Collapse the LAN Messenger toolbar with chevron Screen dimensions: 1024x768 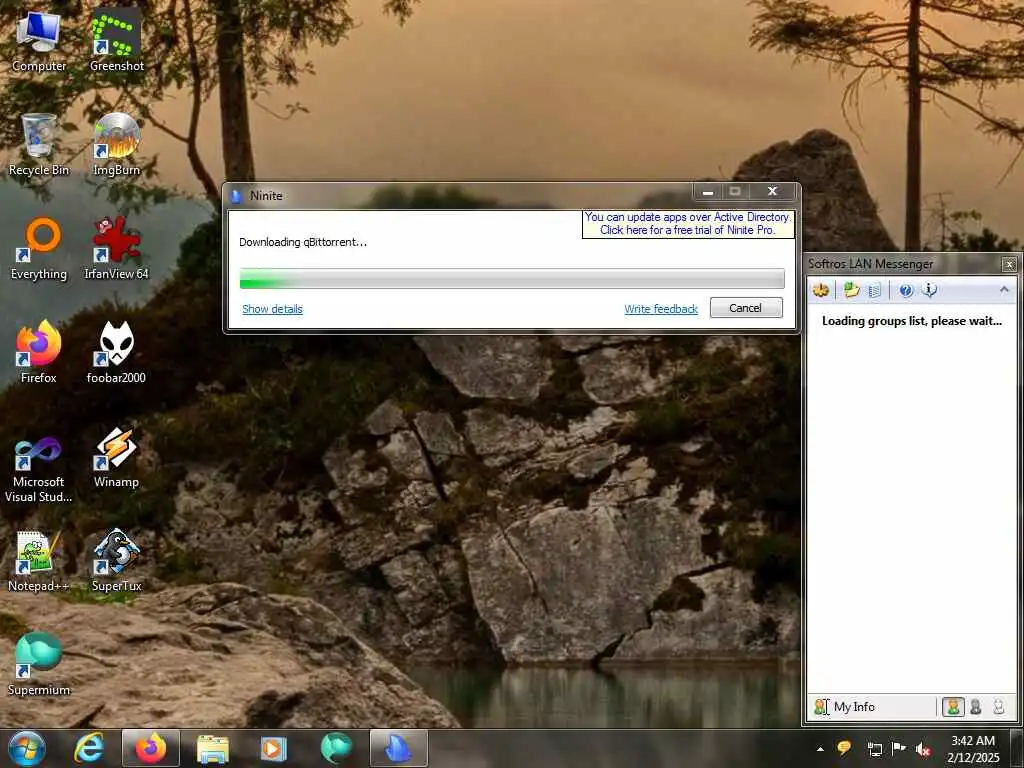tap(1004, 289)
